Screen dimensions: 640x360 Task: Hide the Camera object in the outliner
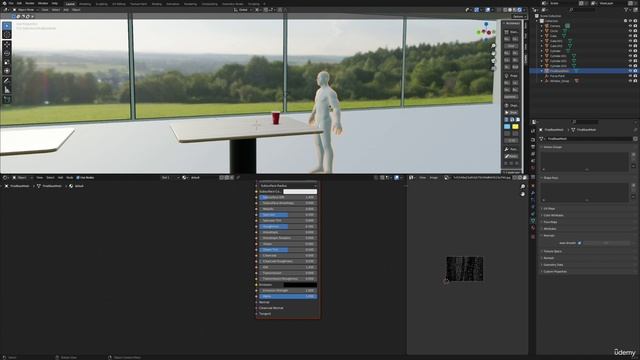pos(630,26)
